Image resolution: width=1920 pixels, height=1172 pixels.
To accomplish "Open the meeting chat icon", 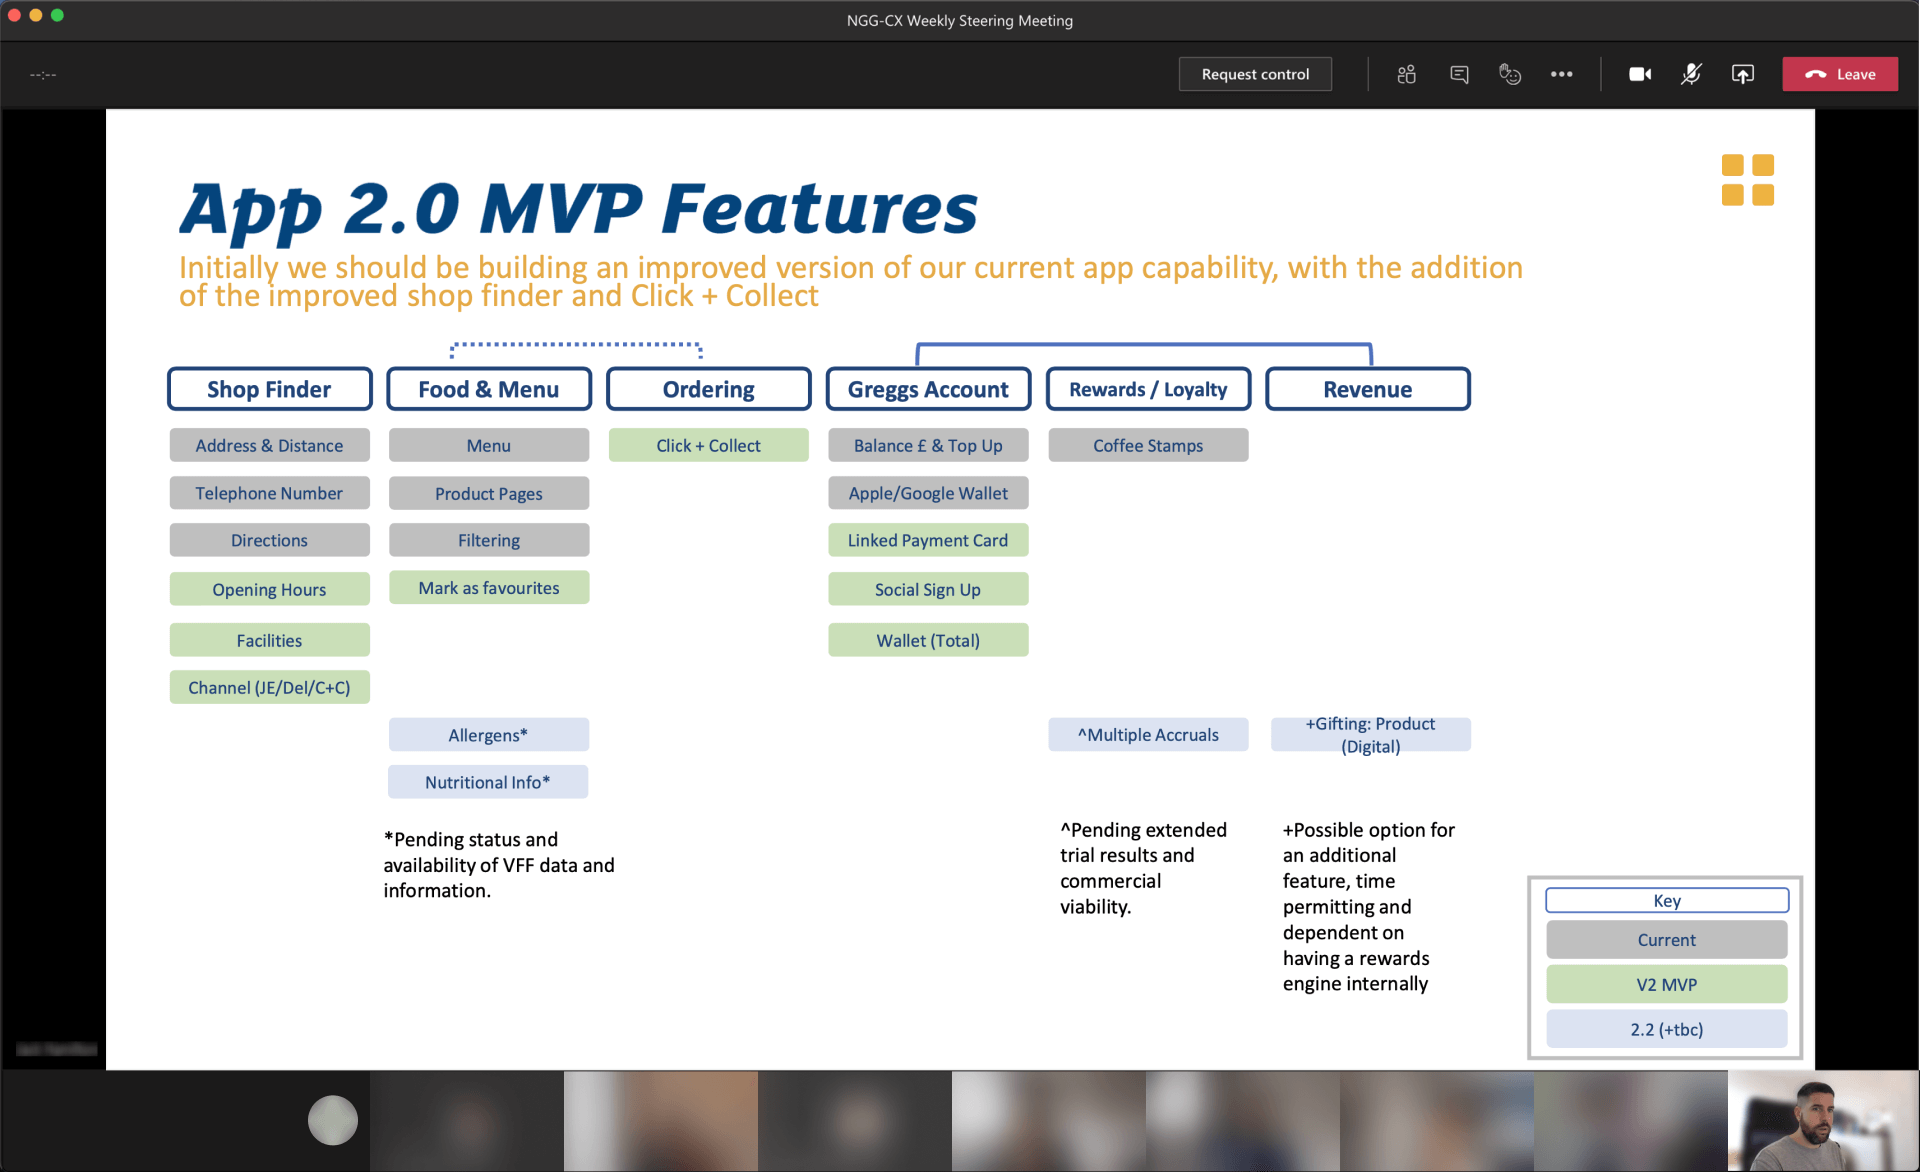I will pyautogui.click(x=1459, y=74).
